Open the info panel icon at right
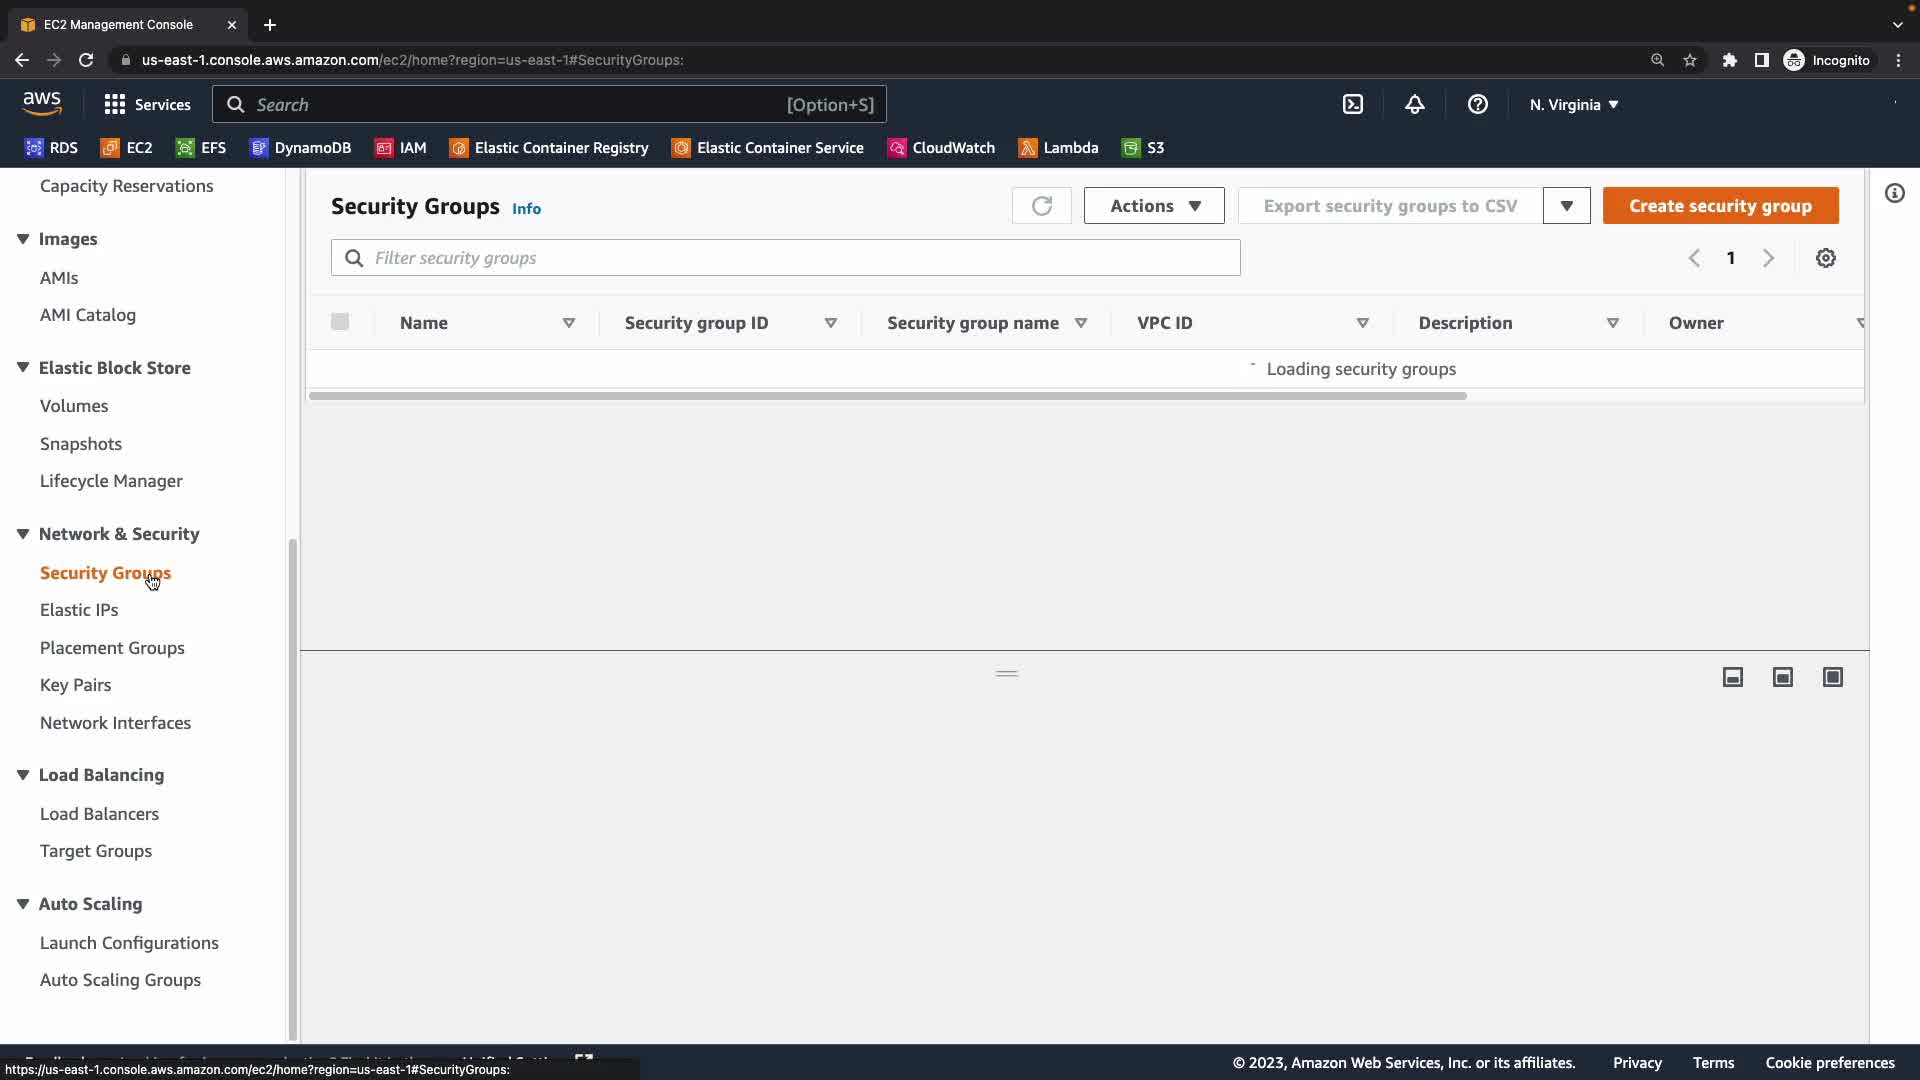The width and height of the screenshot is (1920, 1080). [1894, 193]
